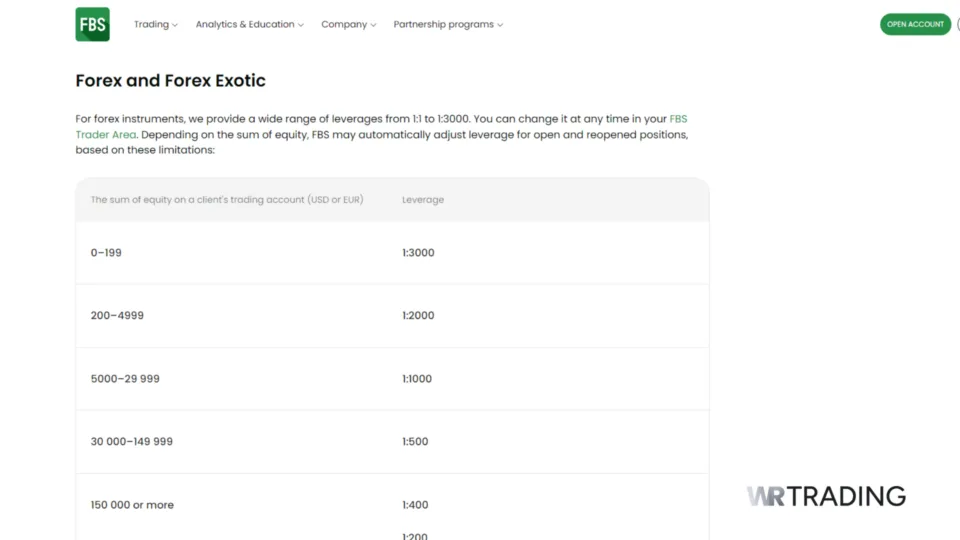Expand the Analytics & Education chevron
Viewport: 960px width, 540px height.
[x=301, y=25]
